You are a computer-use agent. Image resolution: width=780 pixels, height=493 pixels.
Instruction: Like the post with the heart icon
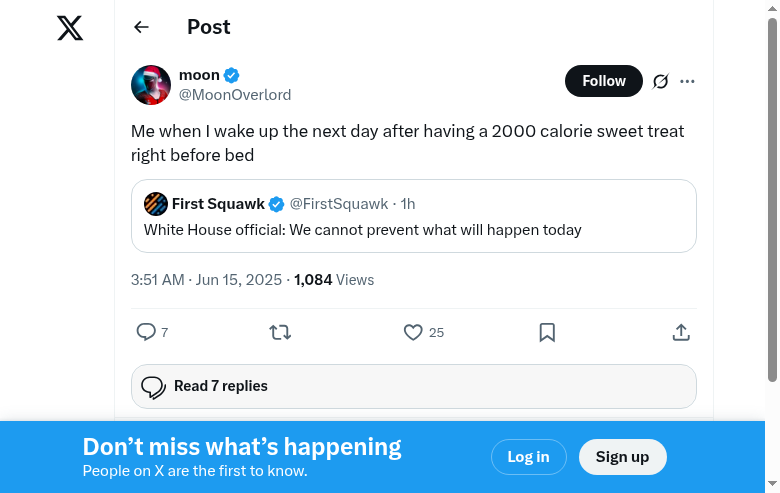[x=413, y=332]
